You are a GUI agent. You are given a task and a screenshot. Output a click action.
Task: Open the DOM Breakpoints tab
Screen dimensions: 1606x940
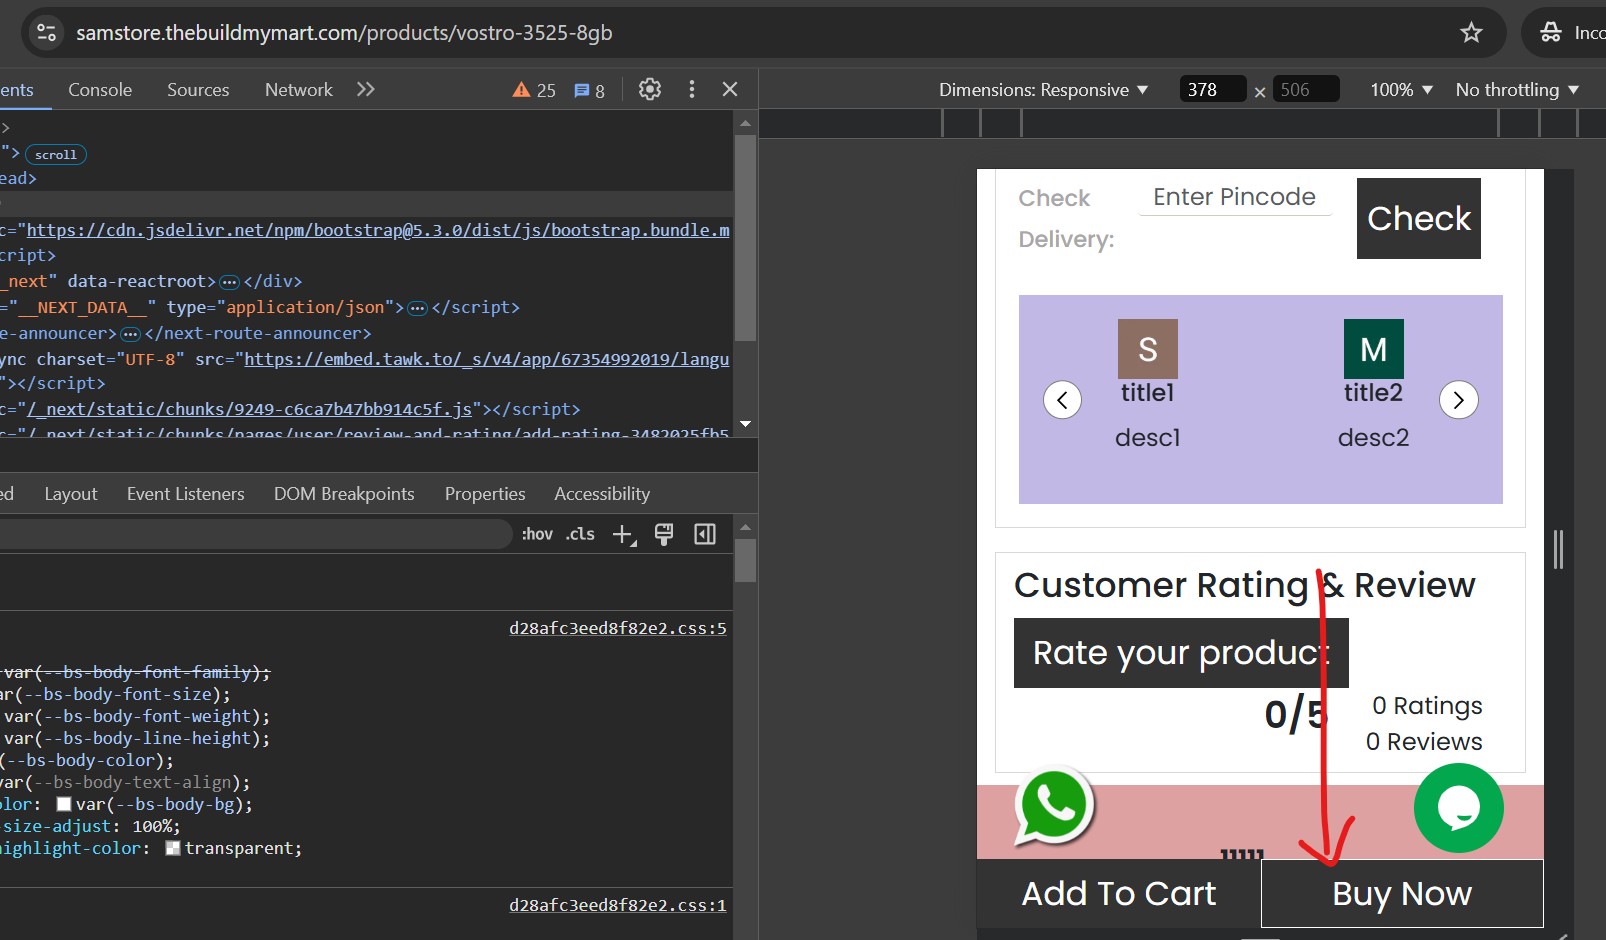click(344, 494)
